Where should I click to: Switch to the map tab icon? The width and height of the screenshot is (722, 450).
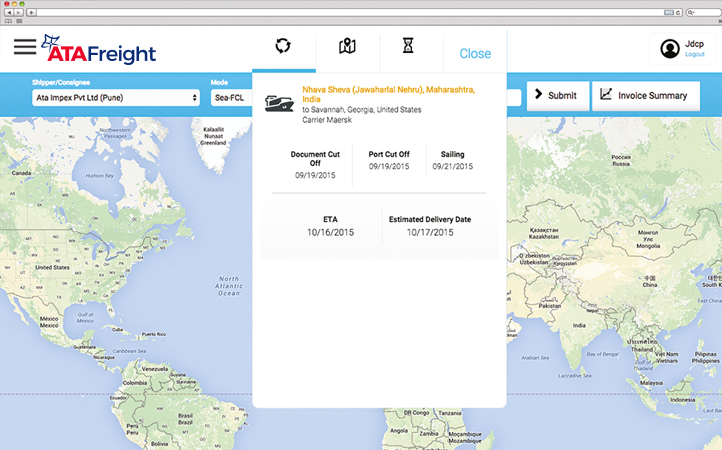[x=347, y=46]
